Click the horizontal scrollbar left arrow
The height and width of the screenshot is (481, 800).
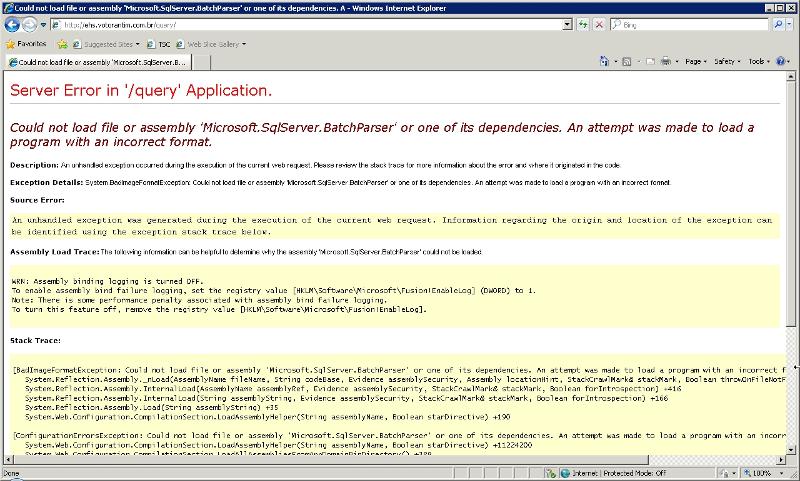8,460
